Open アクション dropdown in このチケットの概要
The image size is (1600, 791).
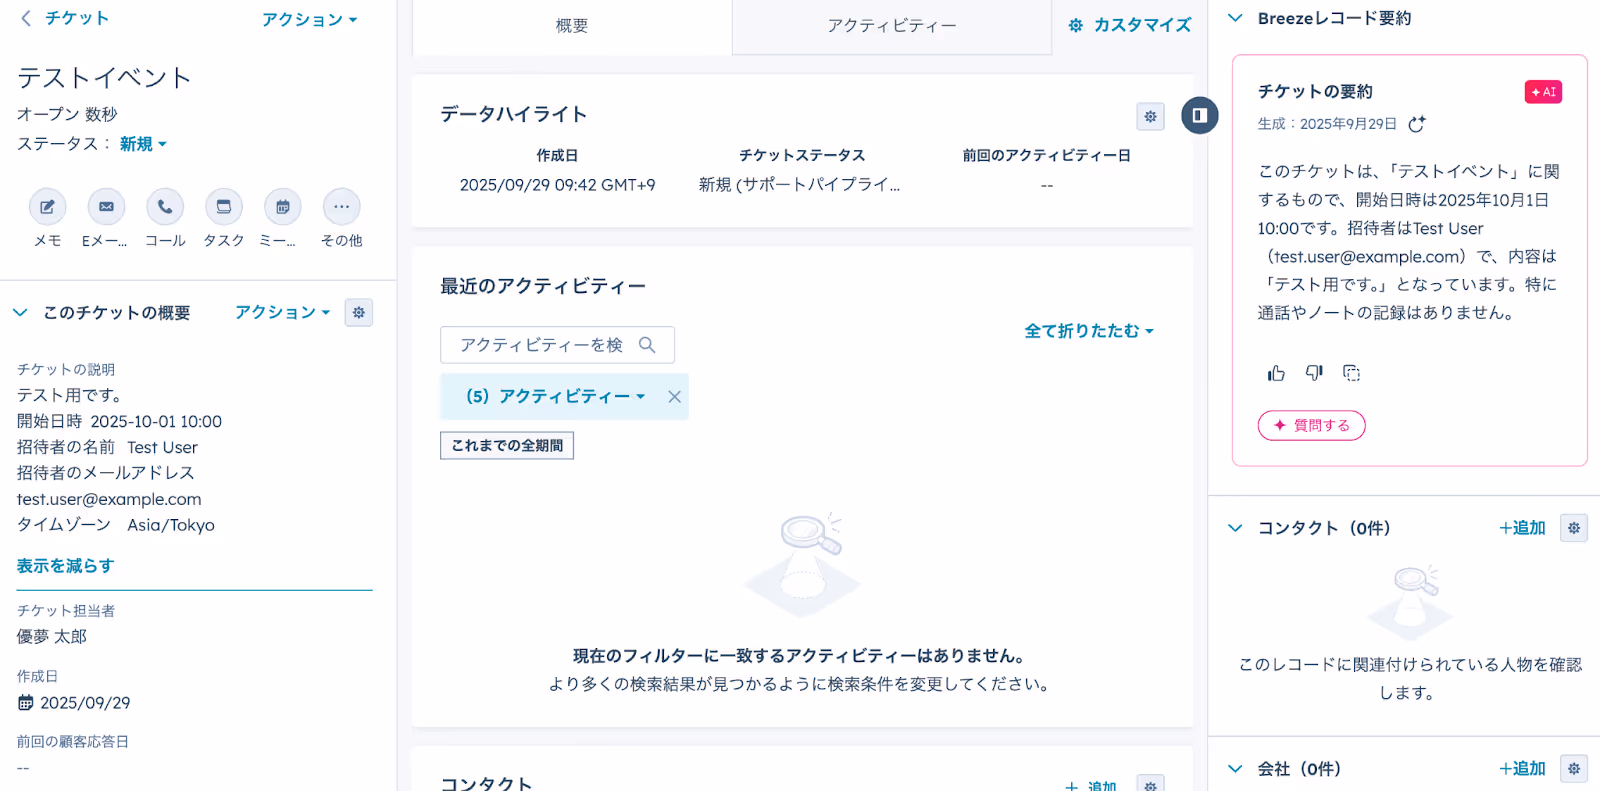(282, 313)
